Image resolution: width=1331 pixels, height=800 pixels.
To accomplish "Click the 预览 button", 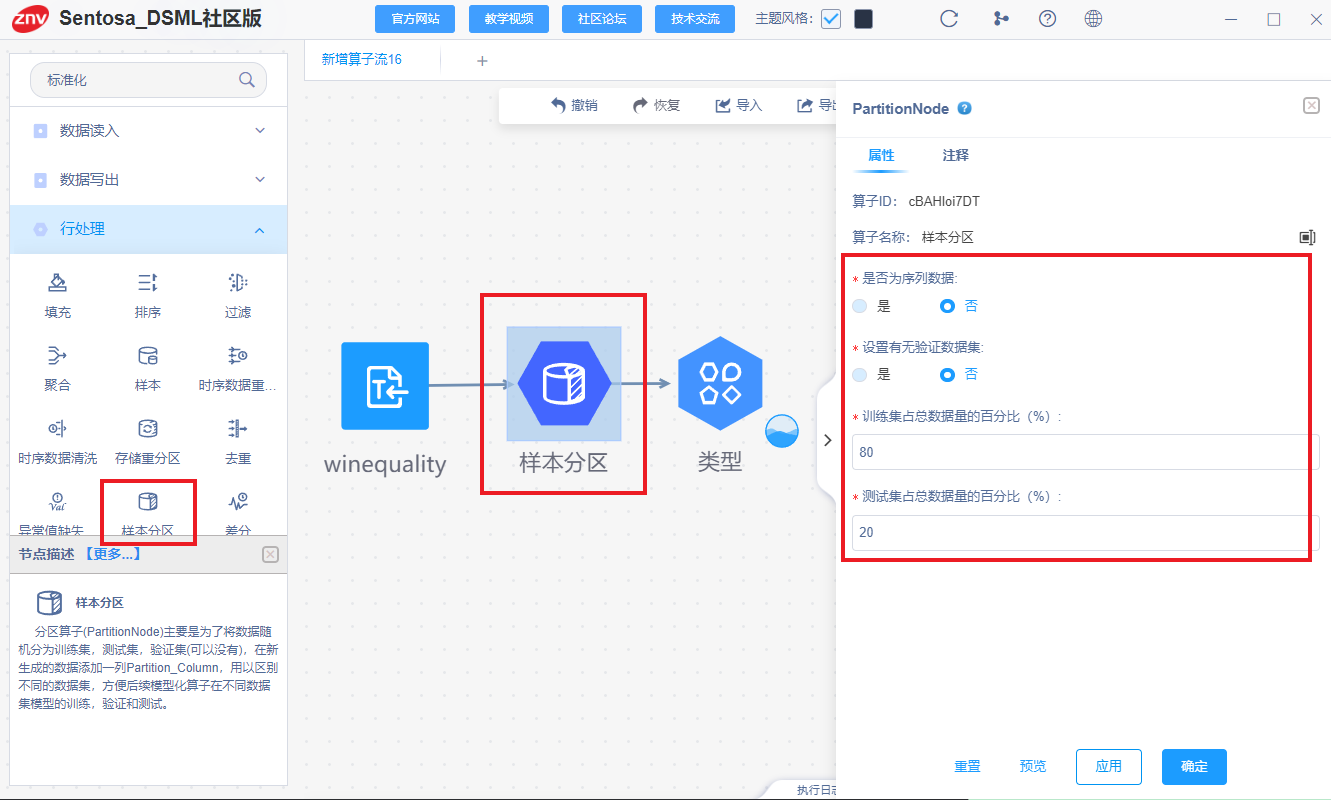I will 1033,767.
